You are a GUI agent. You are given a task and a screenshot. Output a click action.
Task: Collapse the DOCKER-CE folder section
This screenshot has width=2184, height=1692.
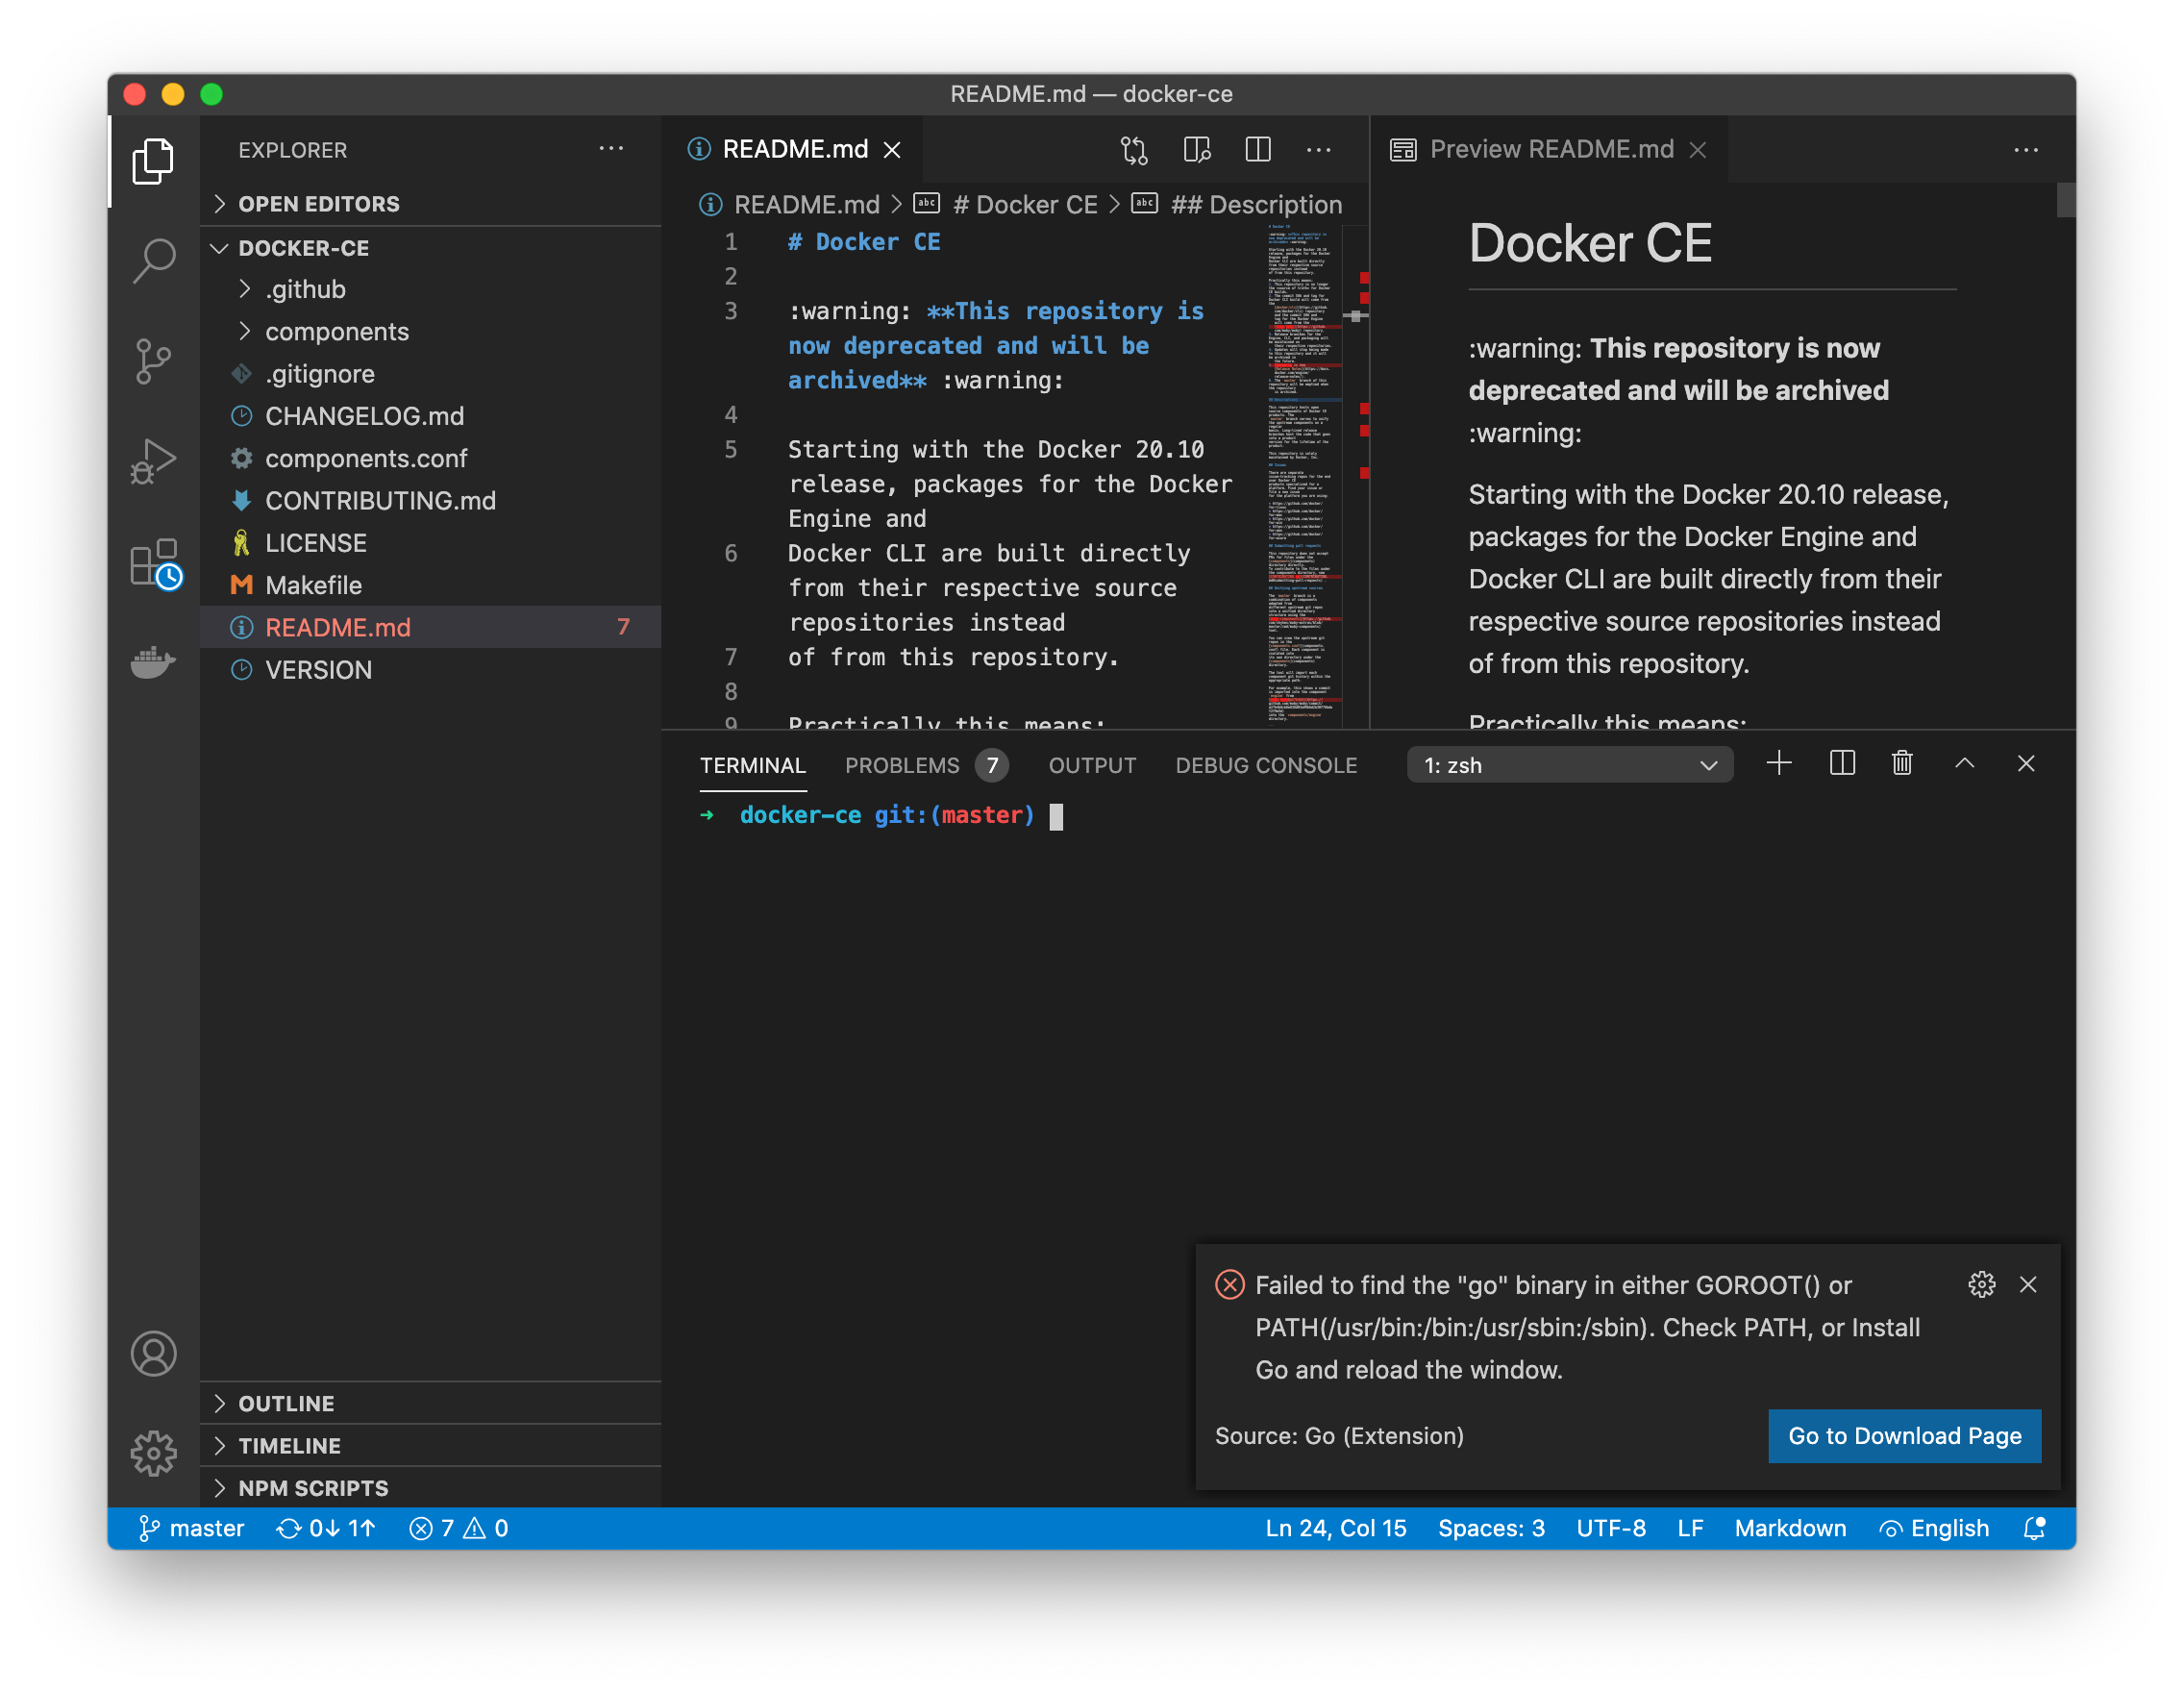pyautogui.click(x=430, y=247)
